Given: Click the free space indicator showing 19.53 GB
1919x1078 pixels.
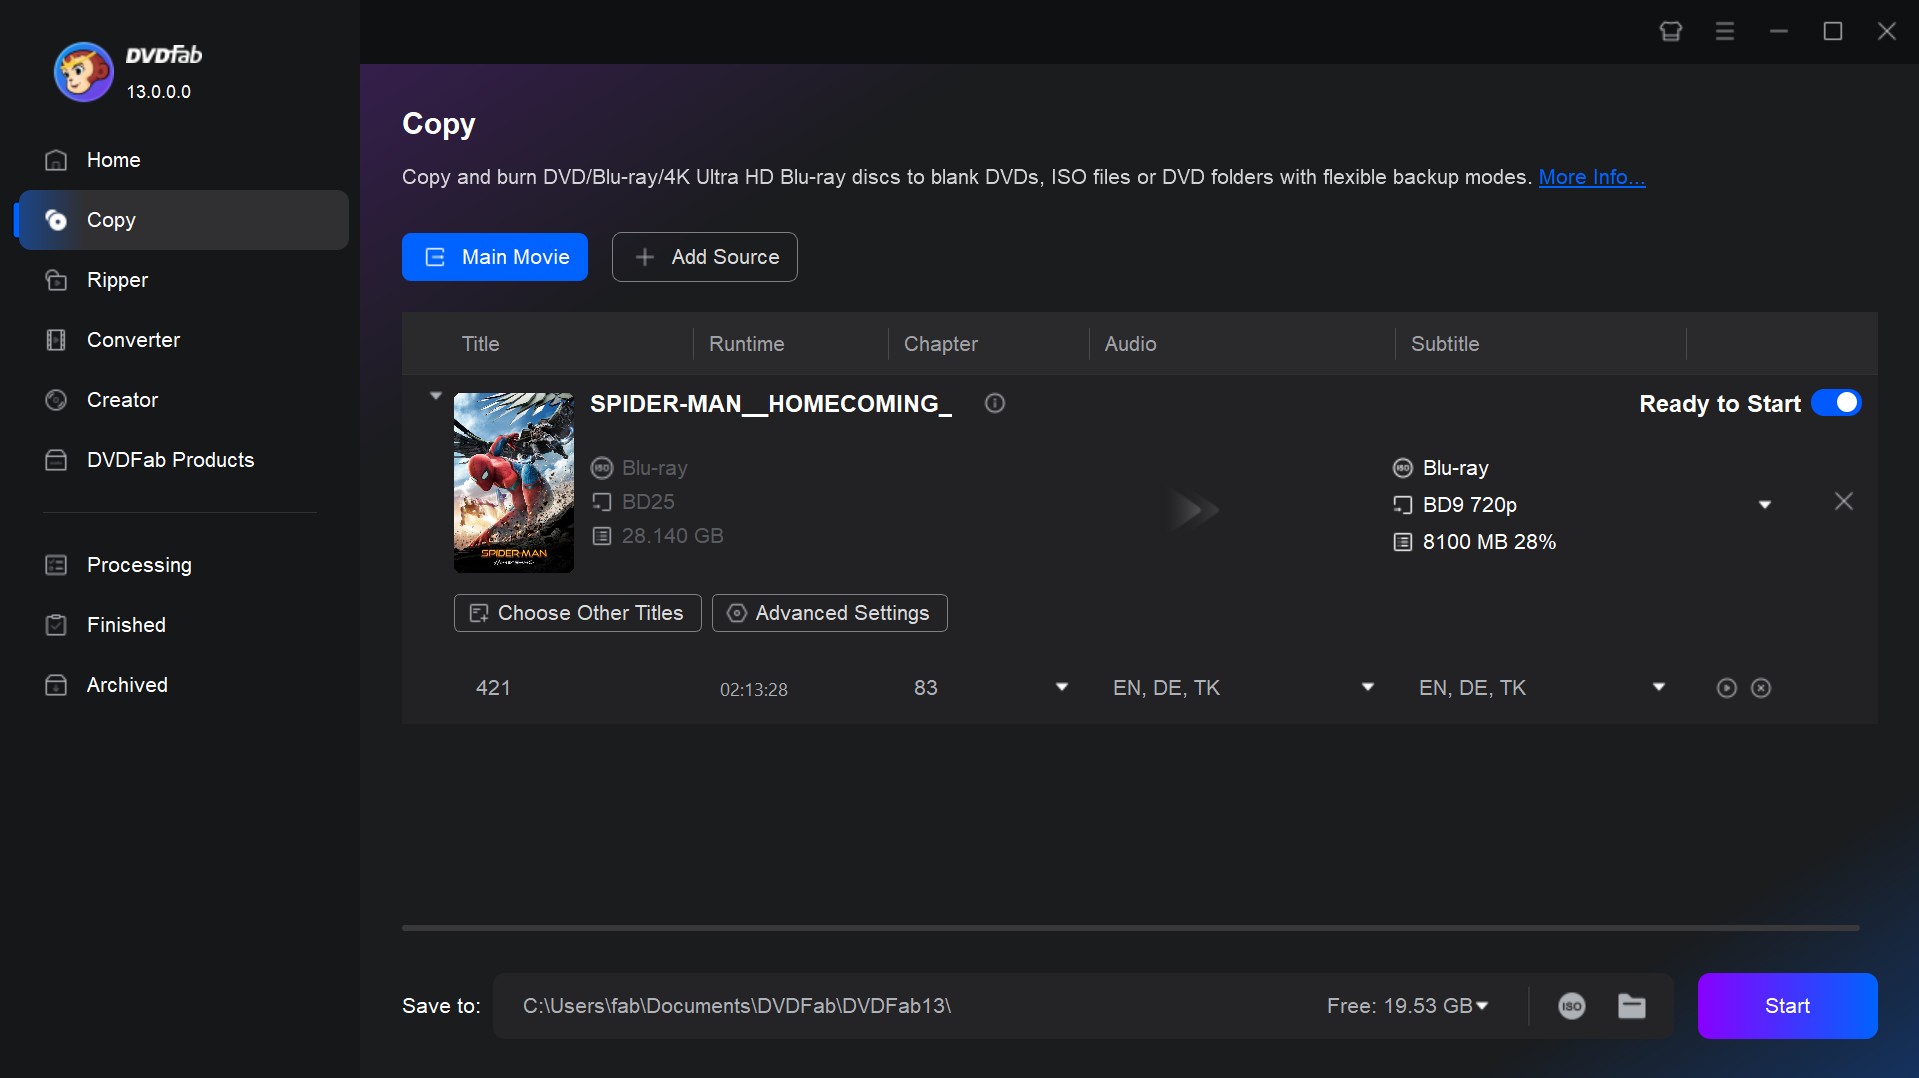Looking at the screenshot, I should [x=1404, y=1006].
